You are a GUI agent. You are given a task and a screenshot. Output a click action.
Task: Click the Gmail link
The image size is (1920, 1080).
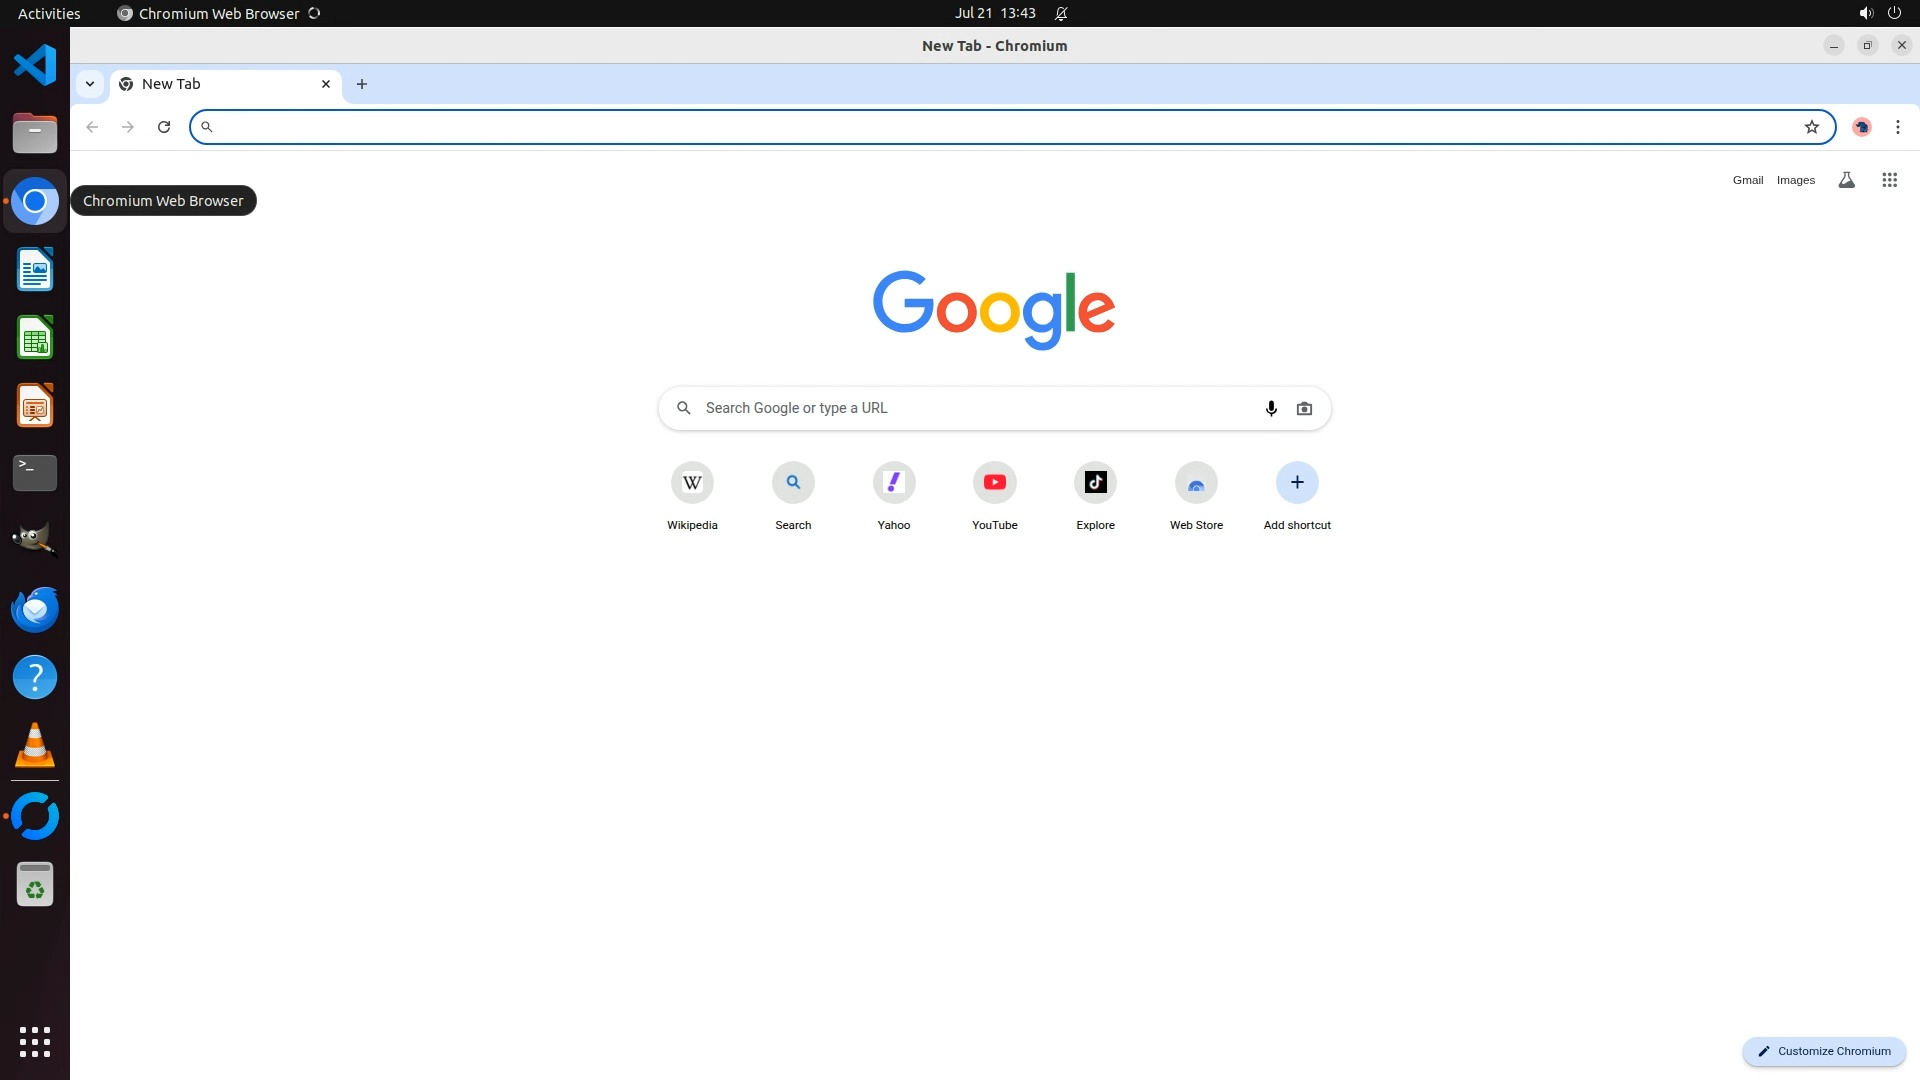point(1747,180)
